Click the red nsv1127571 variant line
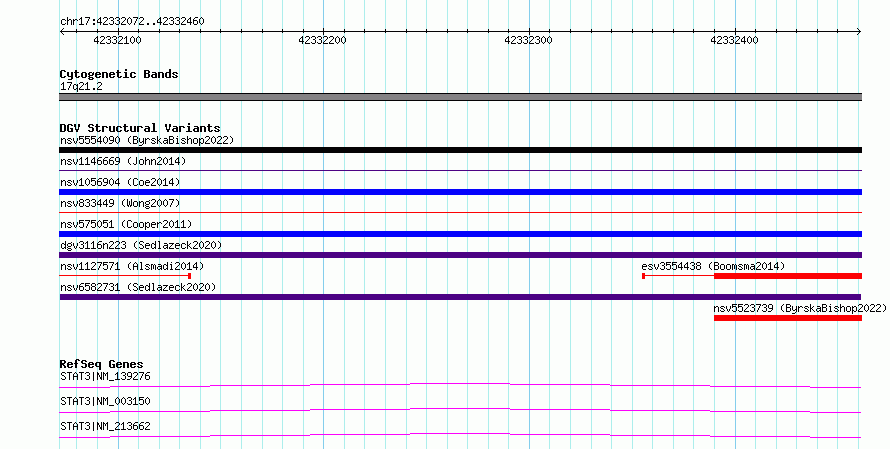Screen dimensions: 890x449 coord(125,276)
